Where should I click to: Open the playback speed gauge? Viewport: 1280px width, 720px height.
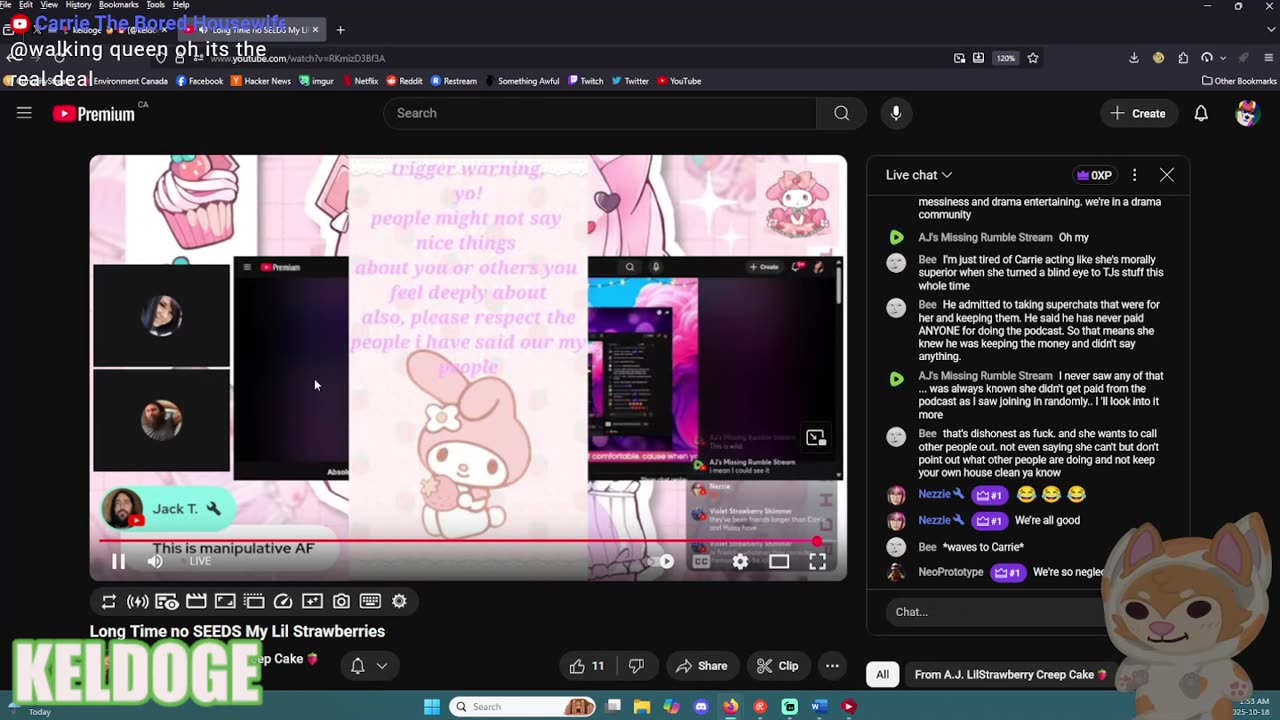click(283, 601)
